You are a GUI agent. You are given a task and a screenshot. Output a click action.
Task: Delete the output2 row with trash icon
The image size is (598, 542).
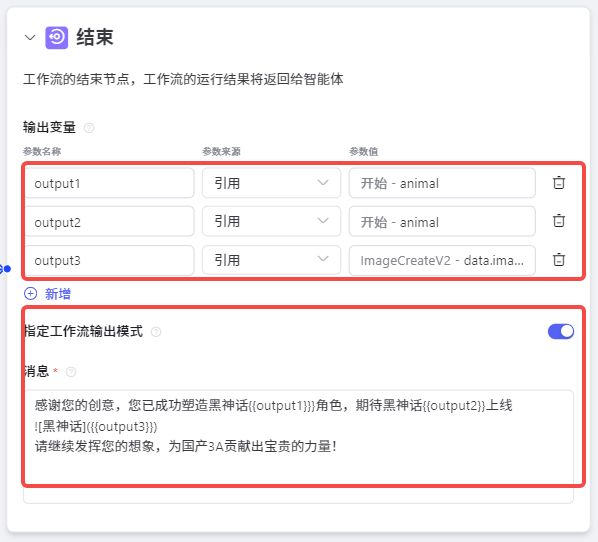(559, 221)
